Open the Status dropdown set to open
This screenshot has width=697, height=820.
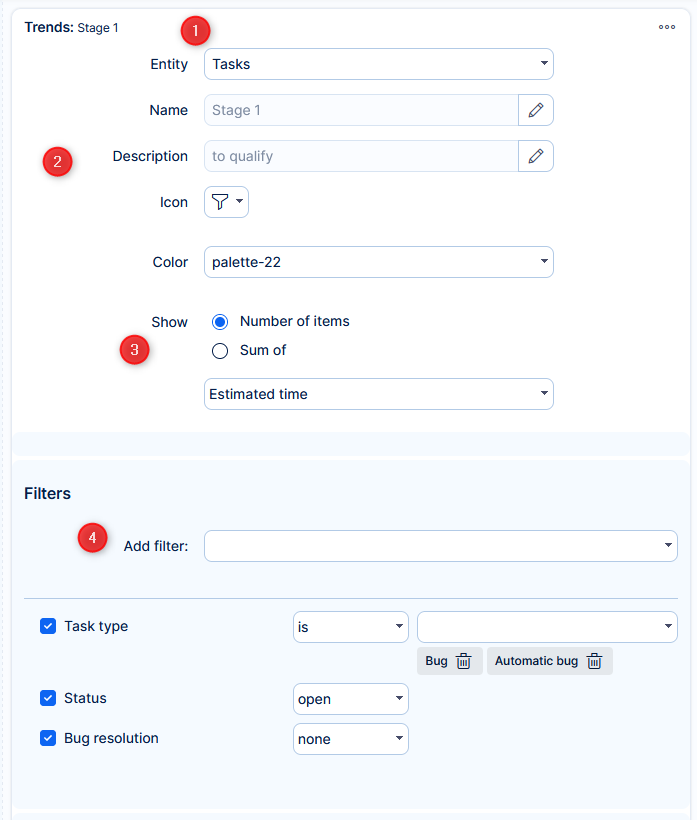tap(350, 699)
